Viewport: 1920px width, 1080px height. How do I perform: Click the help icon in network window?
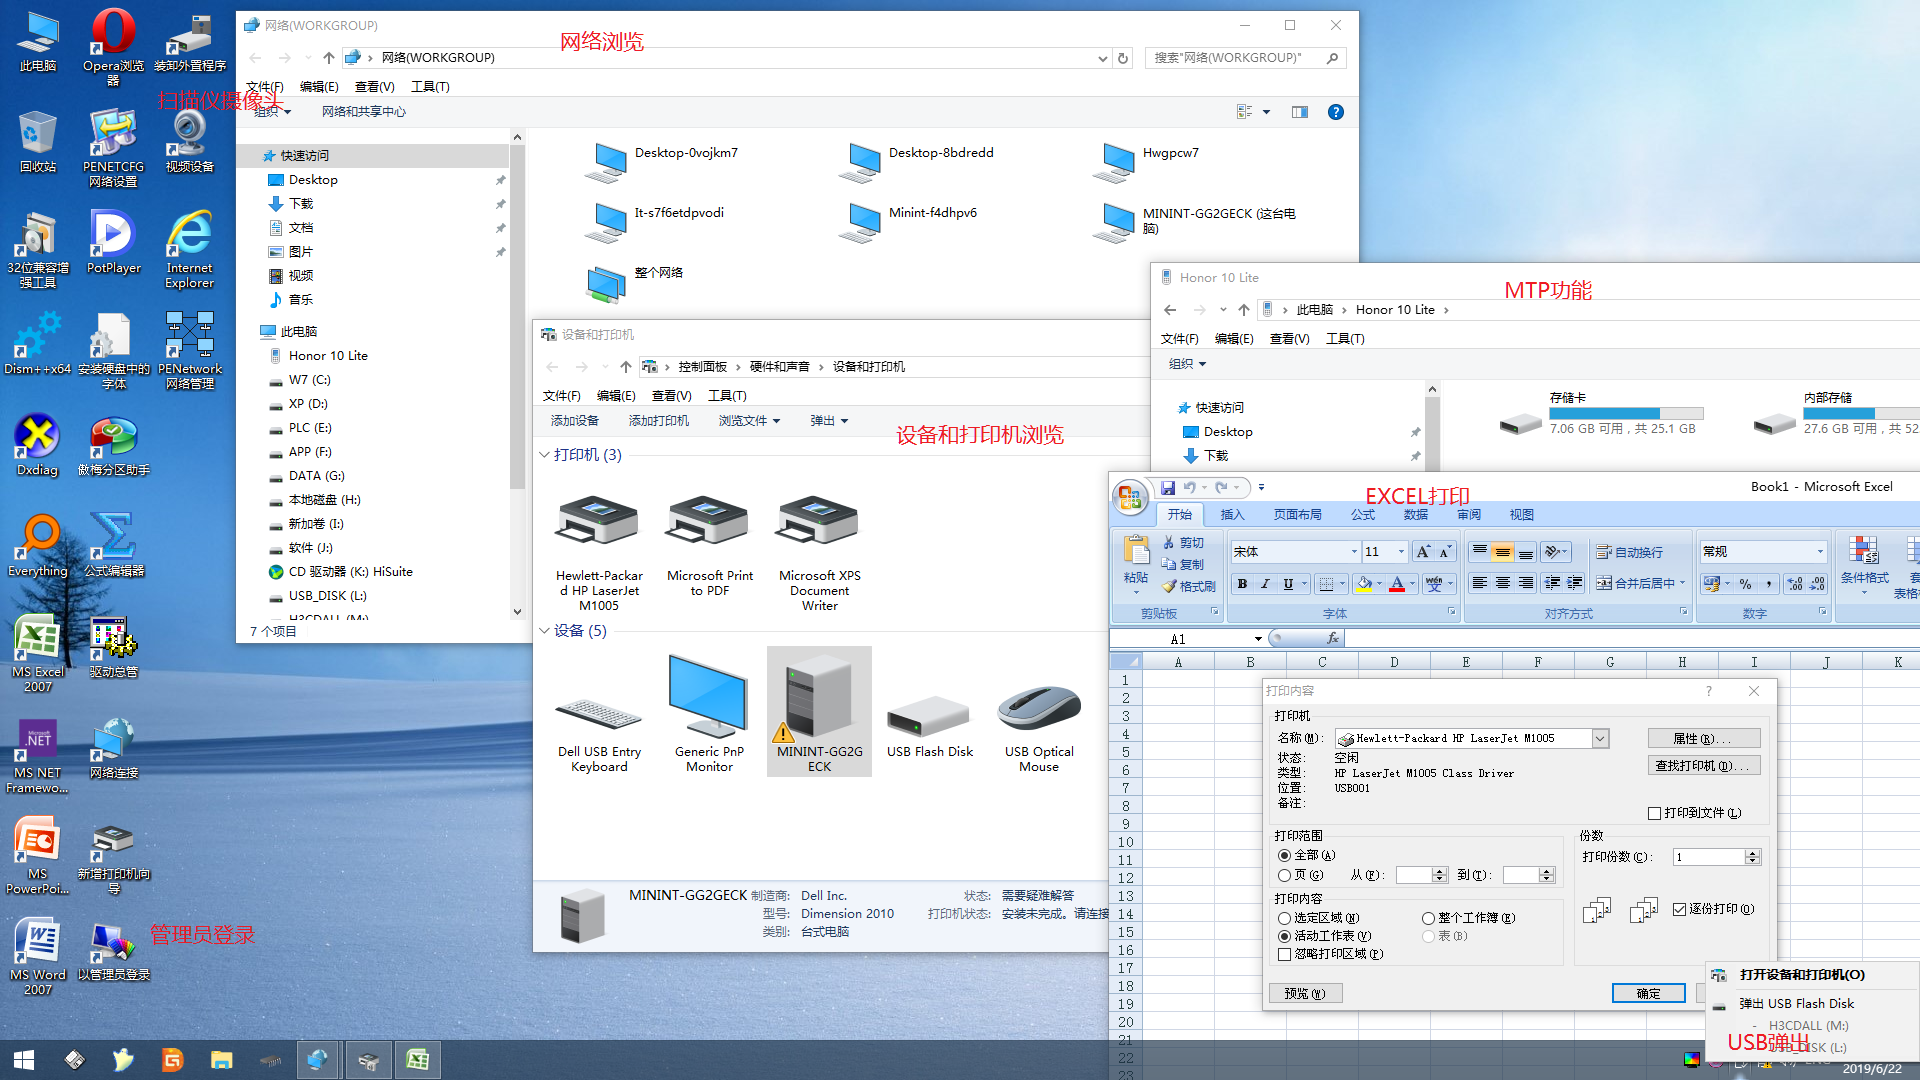point(1335,112)
